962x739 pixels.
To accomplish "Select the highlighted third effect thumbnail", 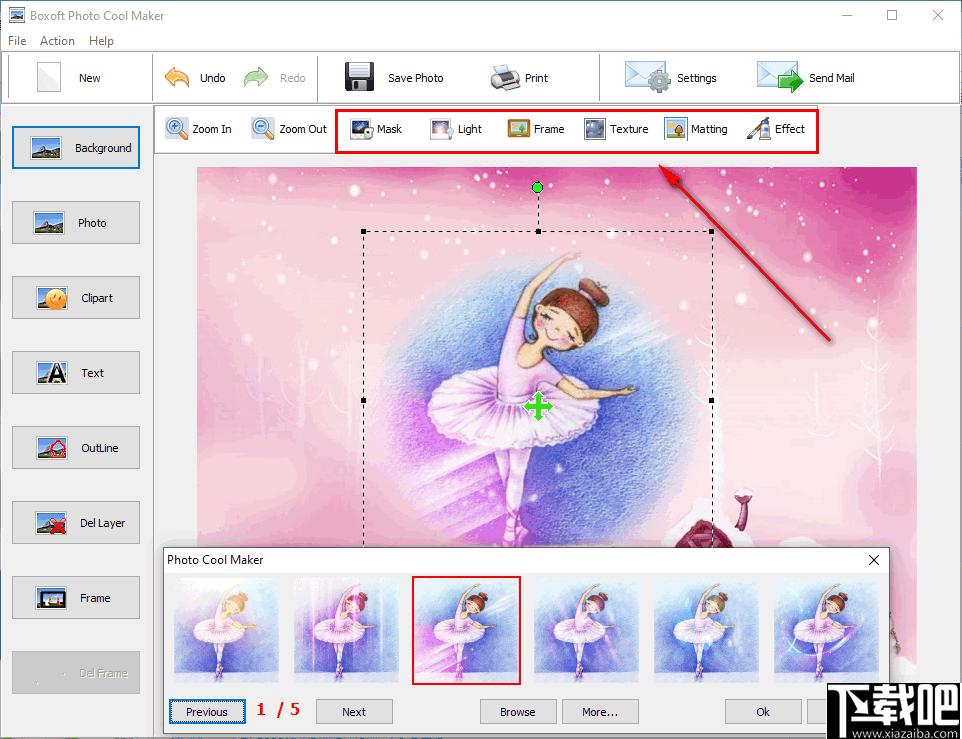I will [466, 630].
